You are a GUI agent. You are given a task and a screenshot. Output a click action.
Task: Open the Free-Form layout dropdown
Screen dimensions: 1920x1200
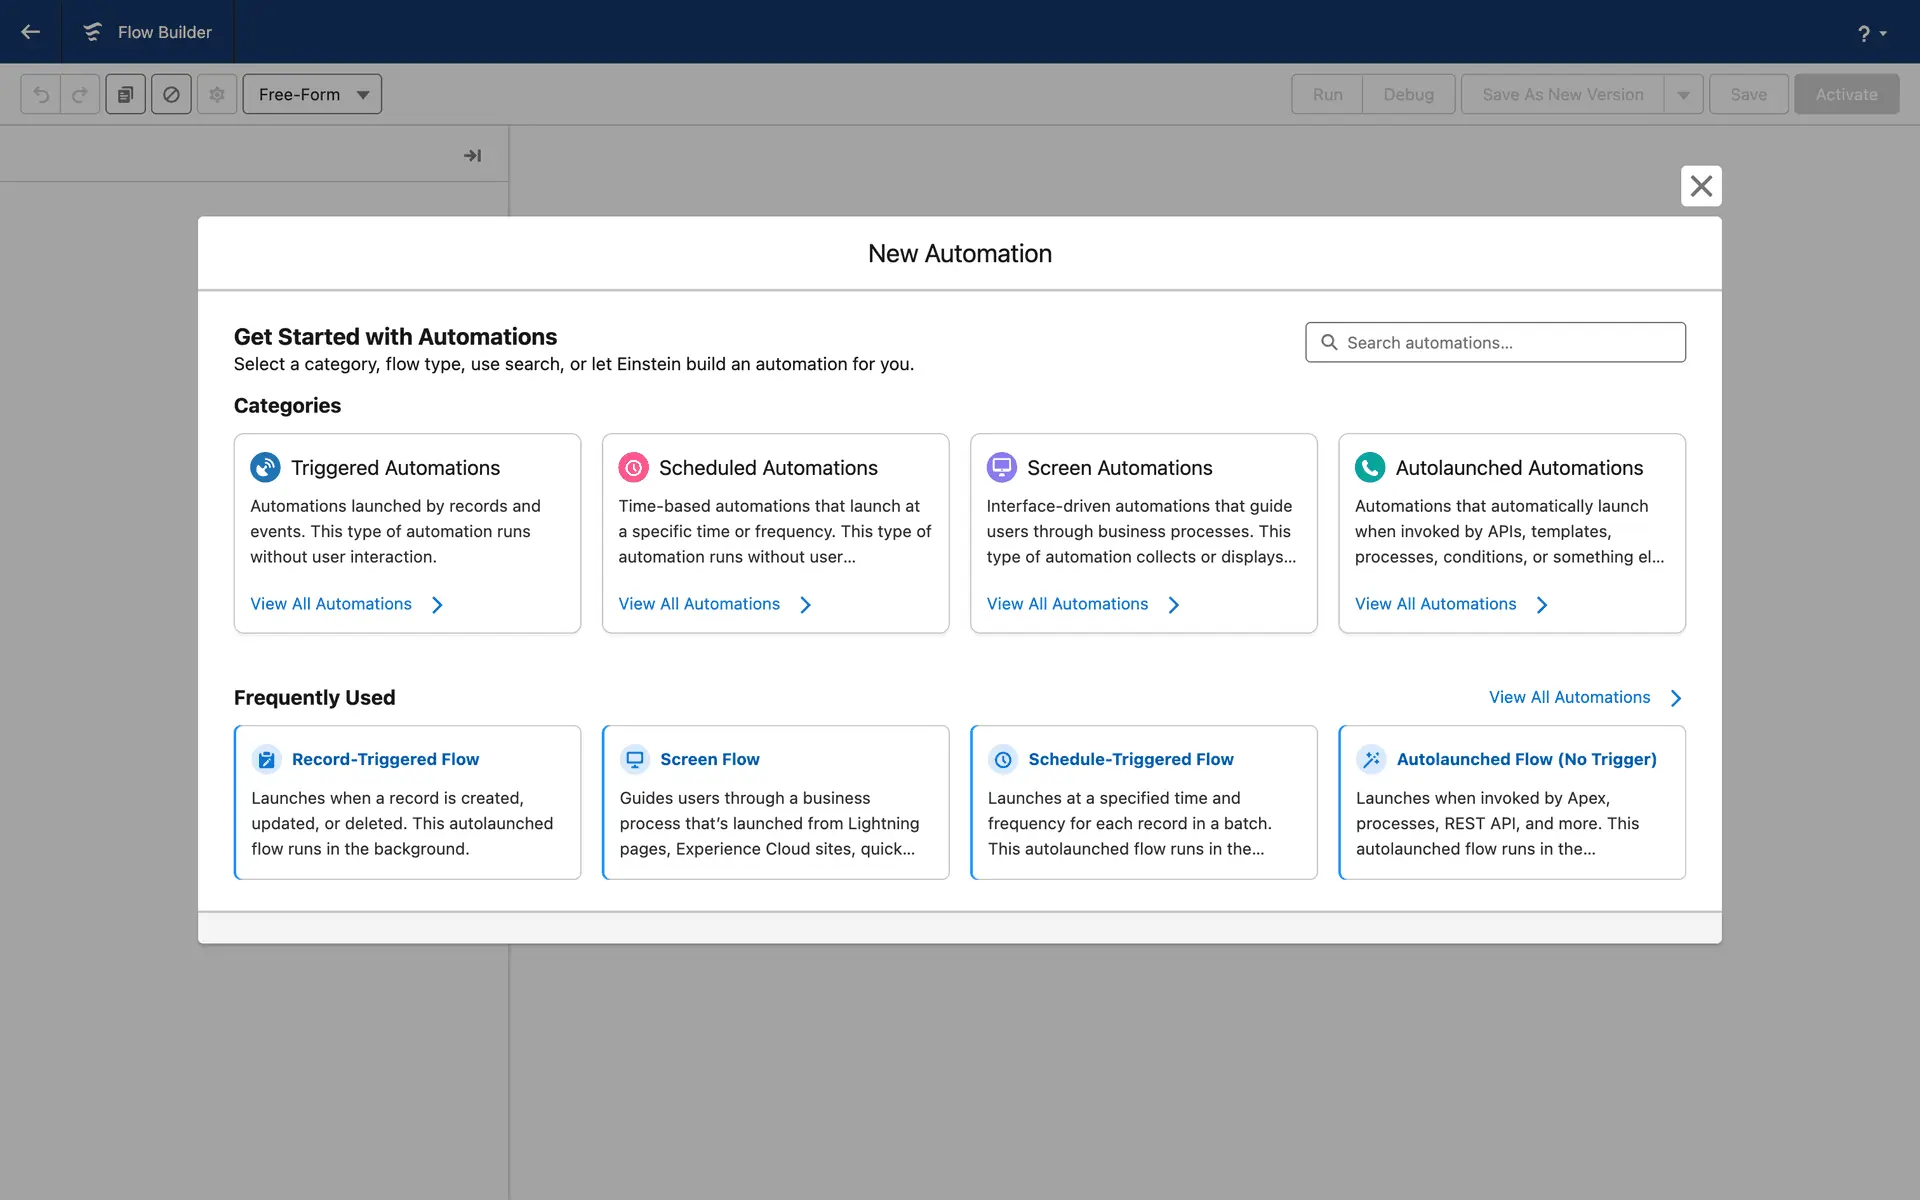[312, 94]
